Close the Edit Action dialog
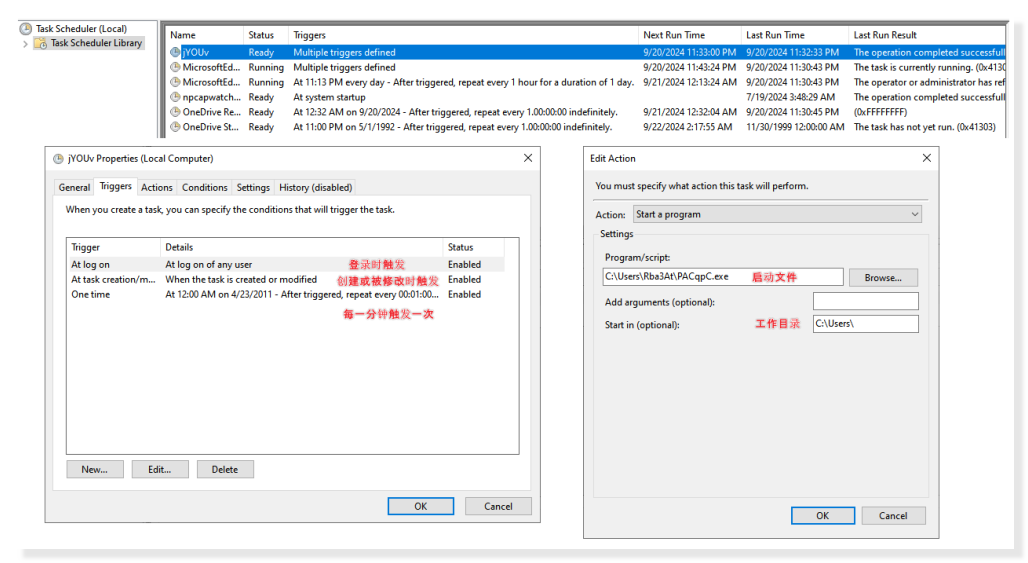Viewport: 1028px width, 563px height. (926, 158)
